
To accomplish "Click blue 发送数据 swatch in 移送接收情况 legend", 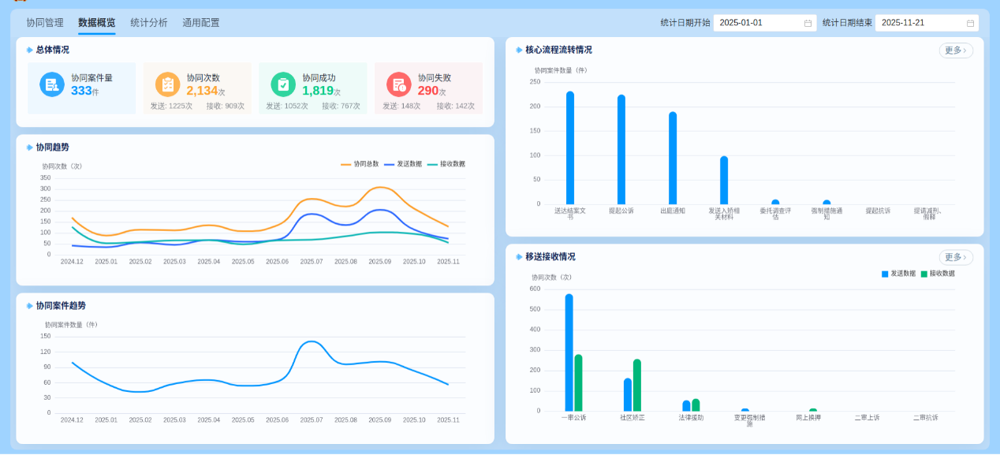I will 885,273.
